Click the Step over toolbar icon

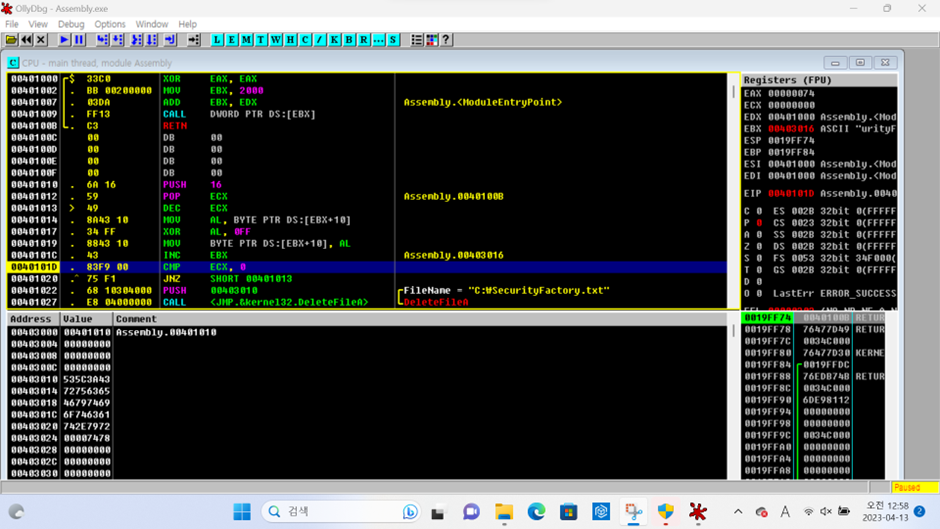pyautogui.click(x=118, y=40)
